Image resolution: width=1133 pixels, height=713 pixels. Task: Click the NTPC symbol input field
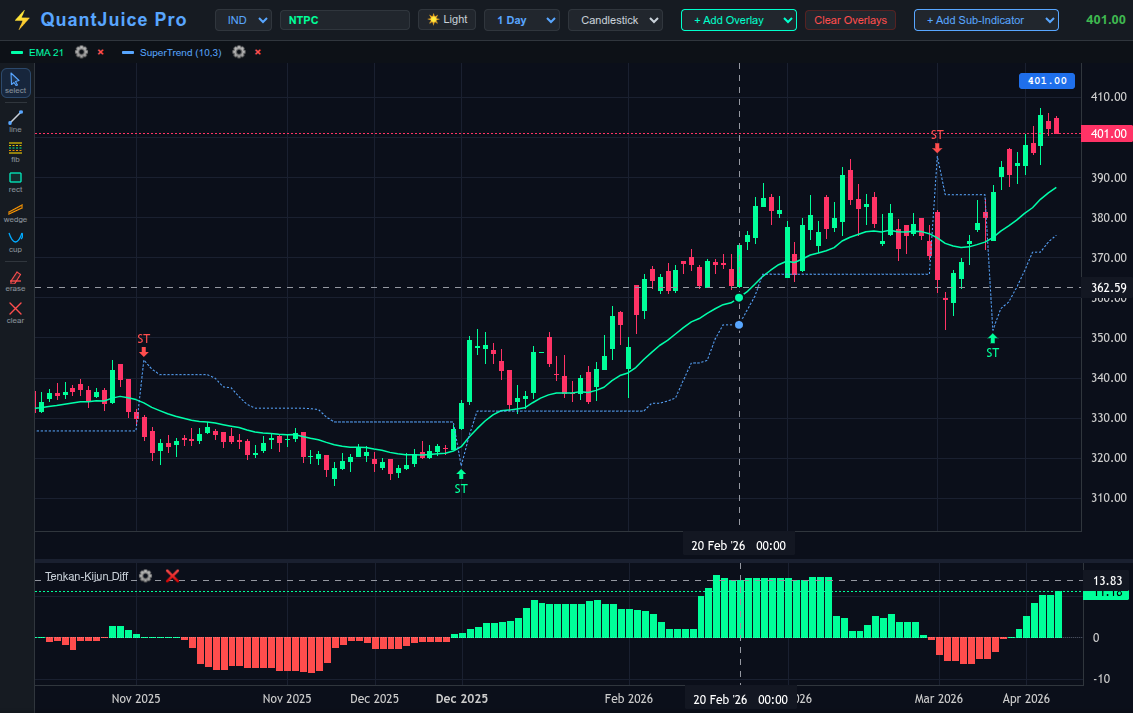[x=345, y=18]
